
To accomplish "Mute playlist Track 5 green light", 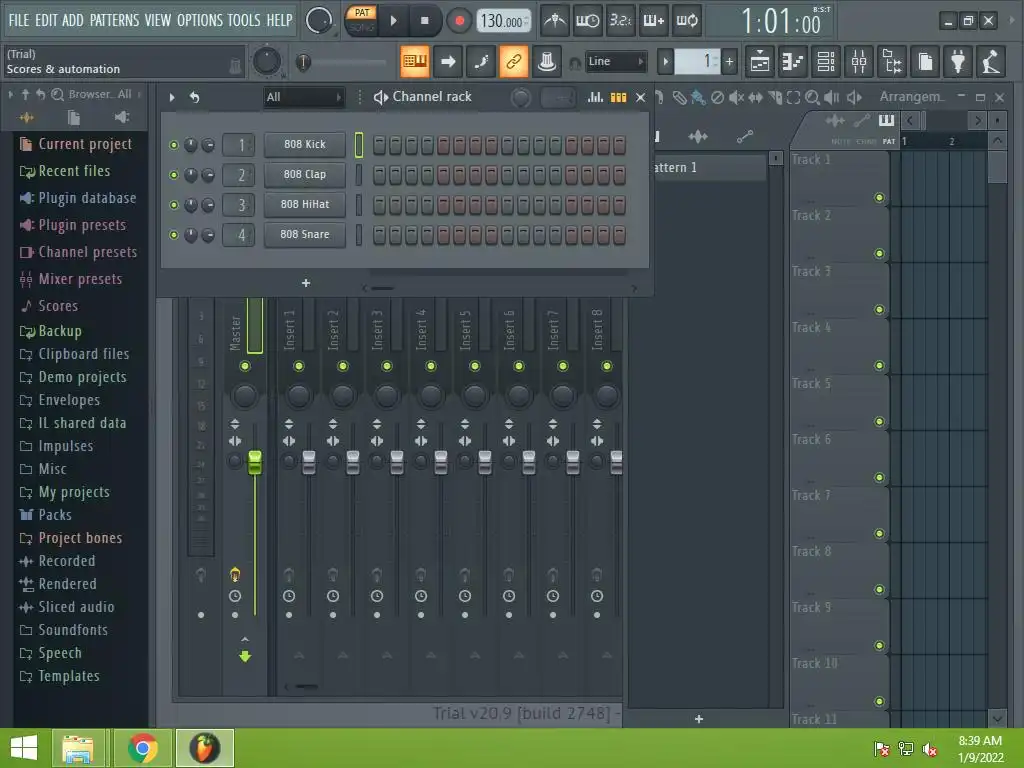I will coord(880,422).
